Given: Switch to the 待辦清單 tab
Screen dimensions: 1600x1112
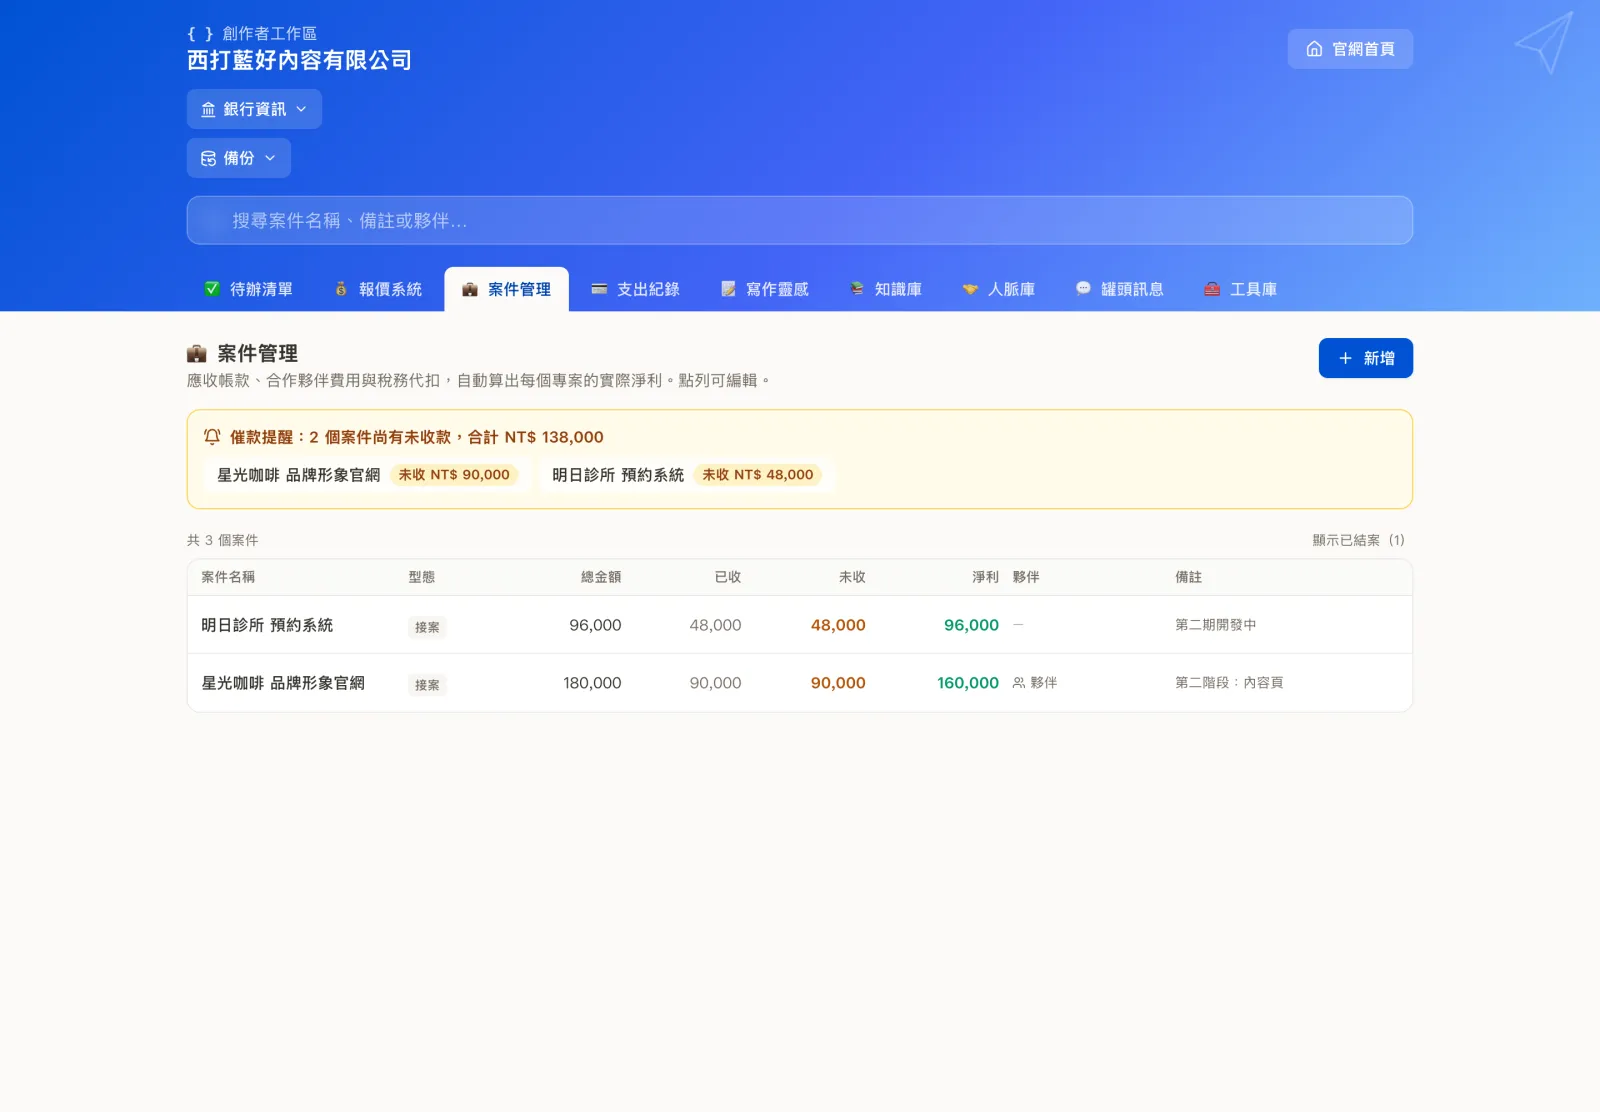Looking at the screenshot, I should coord(249,289).
